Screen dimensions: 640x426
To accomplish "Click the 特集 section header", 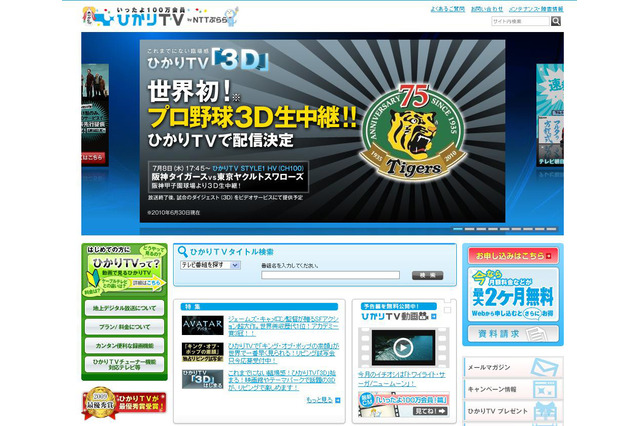I will [x=260, y=306].
